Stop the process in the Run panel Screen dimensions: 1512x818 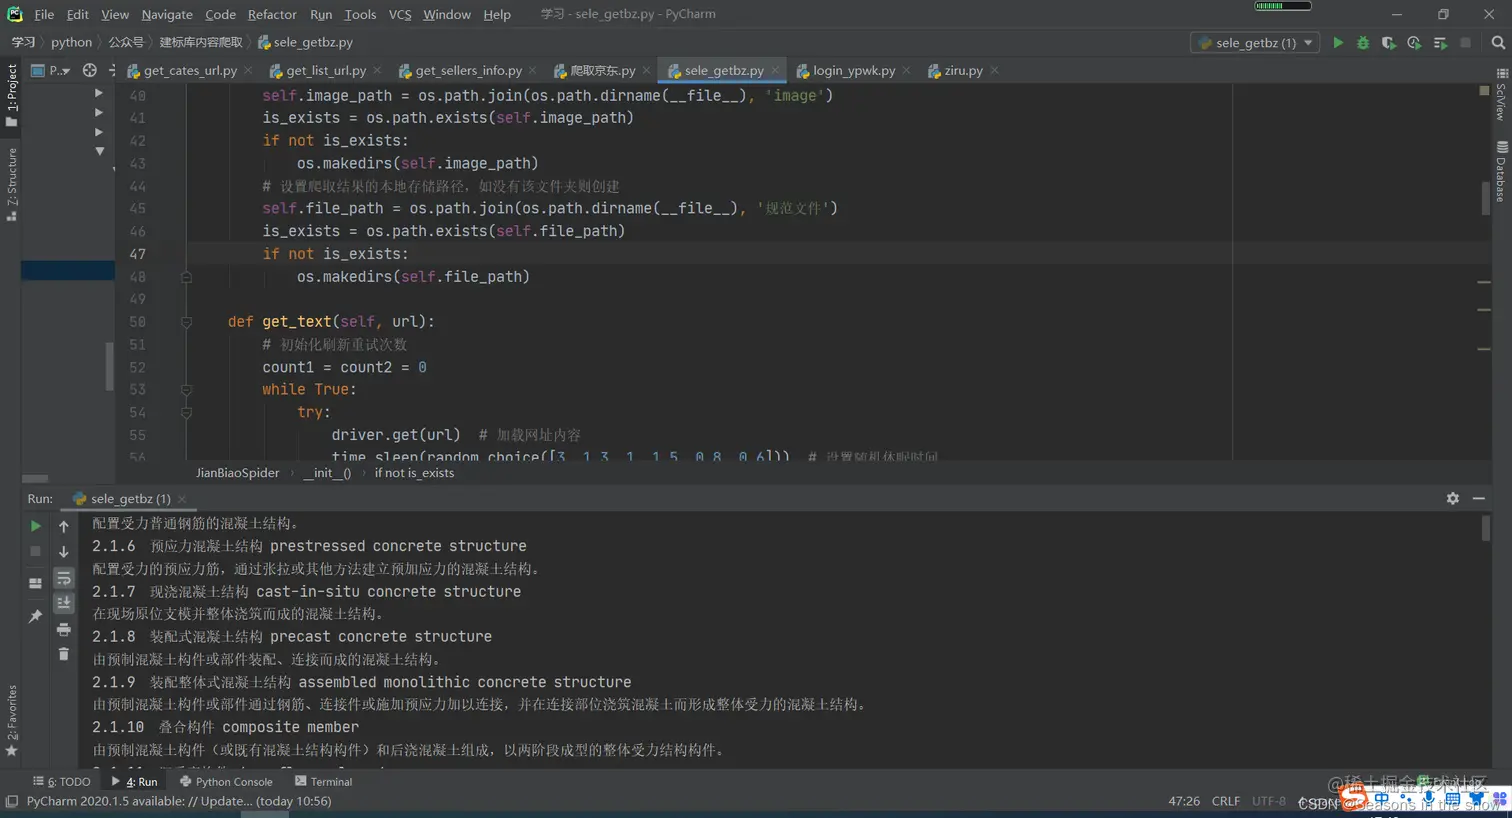tap(35, 551)
